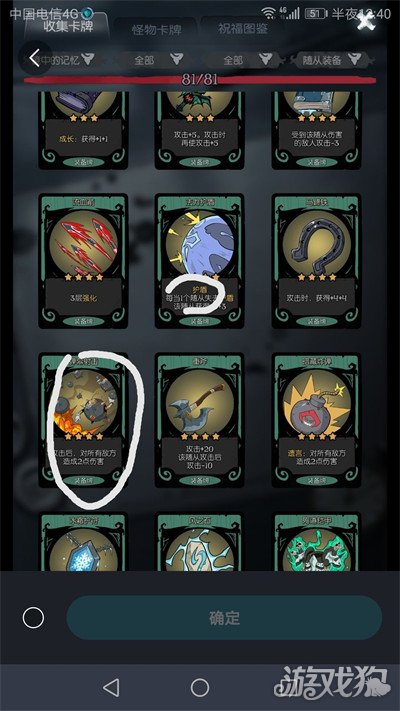This screenshot has width=400, height=711.
Task: Toggle the circle radio button beside 确定
Action: [34, 618]
